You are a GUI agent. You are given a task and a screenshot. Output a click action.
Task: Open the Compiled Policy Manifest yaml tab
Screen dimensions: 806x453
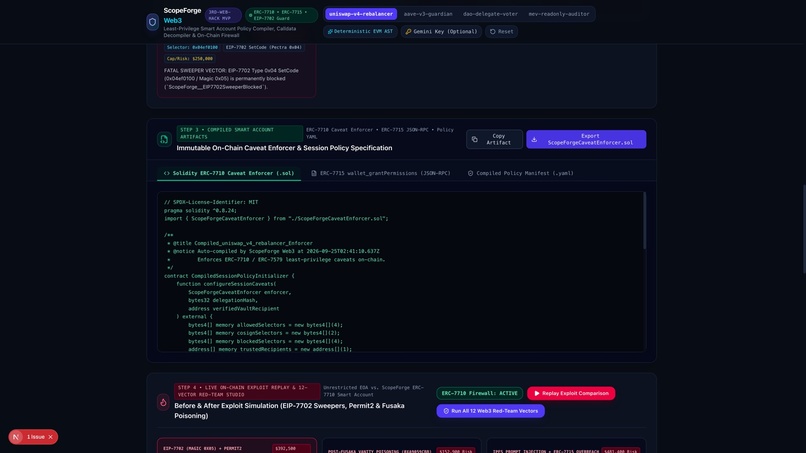[x=520, y=173]
